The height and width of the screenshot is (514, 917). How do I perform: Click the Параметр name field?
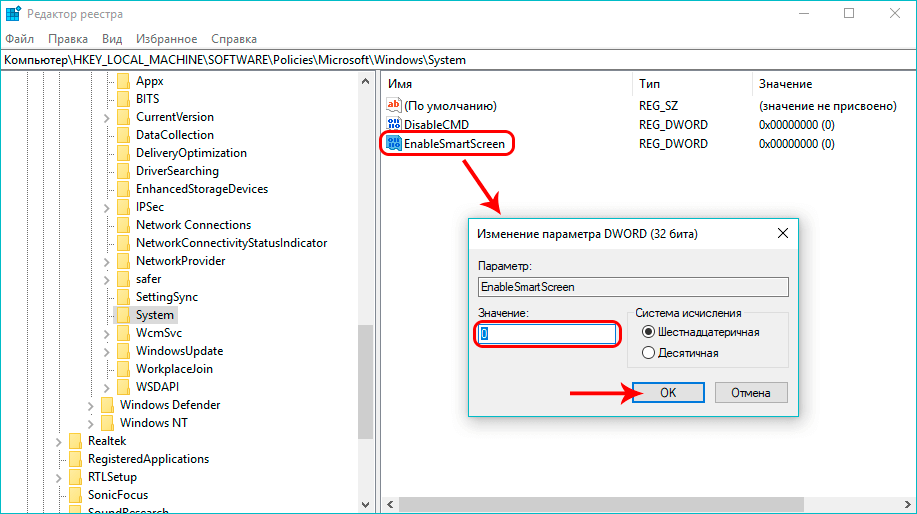[x=633, y=287]
